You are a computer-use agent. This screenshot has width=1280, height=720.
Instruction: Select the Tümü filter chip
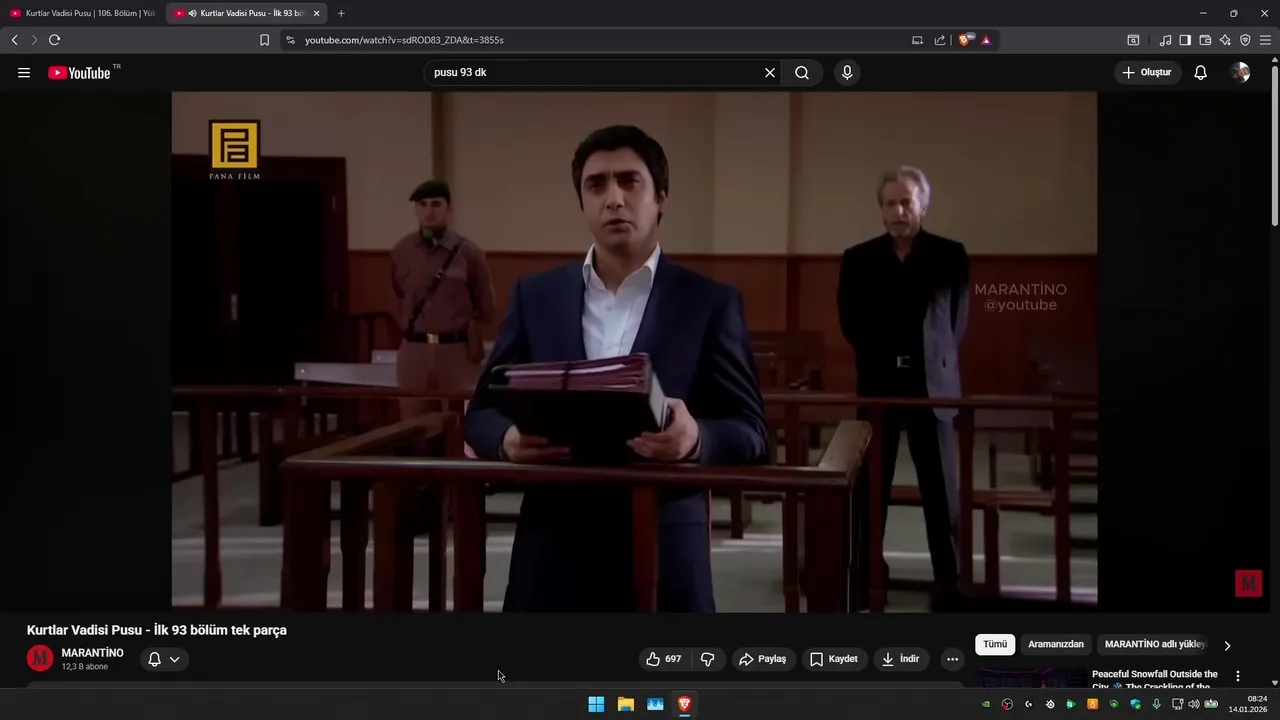pos(995,645)
